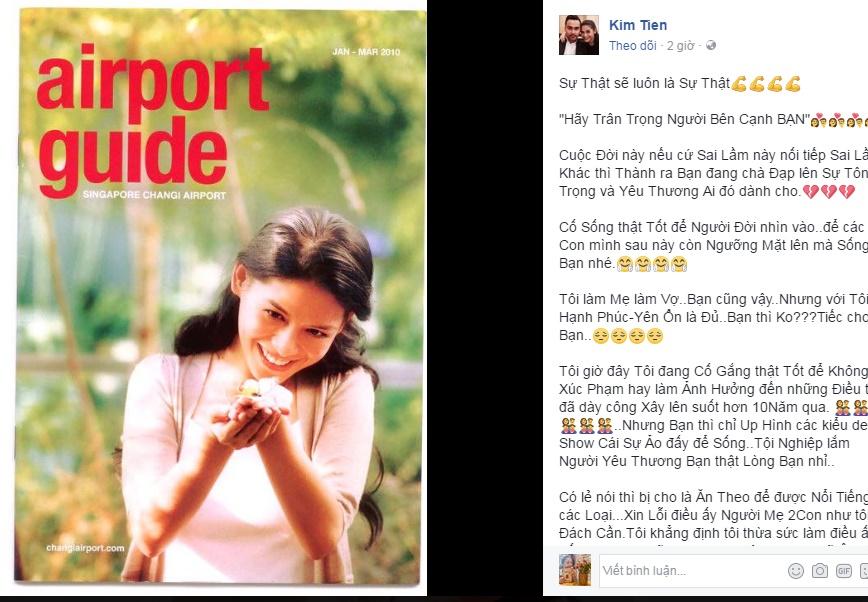Select the hugging face emoji in post
The width and height of the screenshot is (868, 602).
[652, 264]
